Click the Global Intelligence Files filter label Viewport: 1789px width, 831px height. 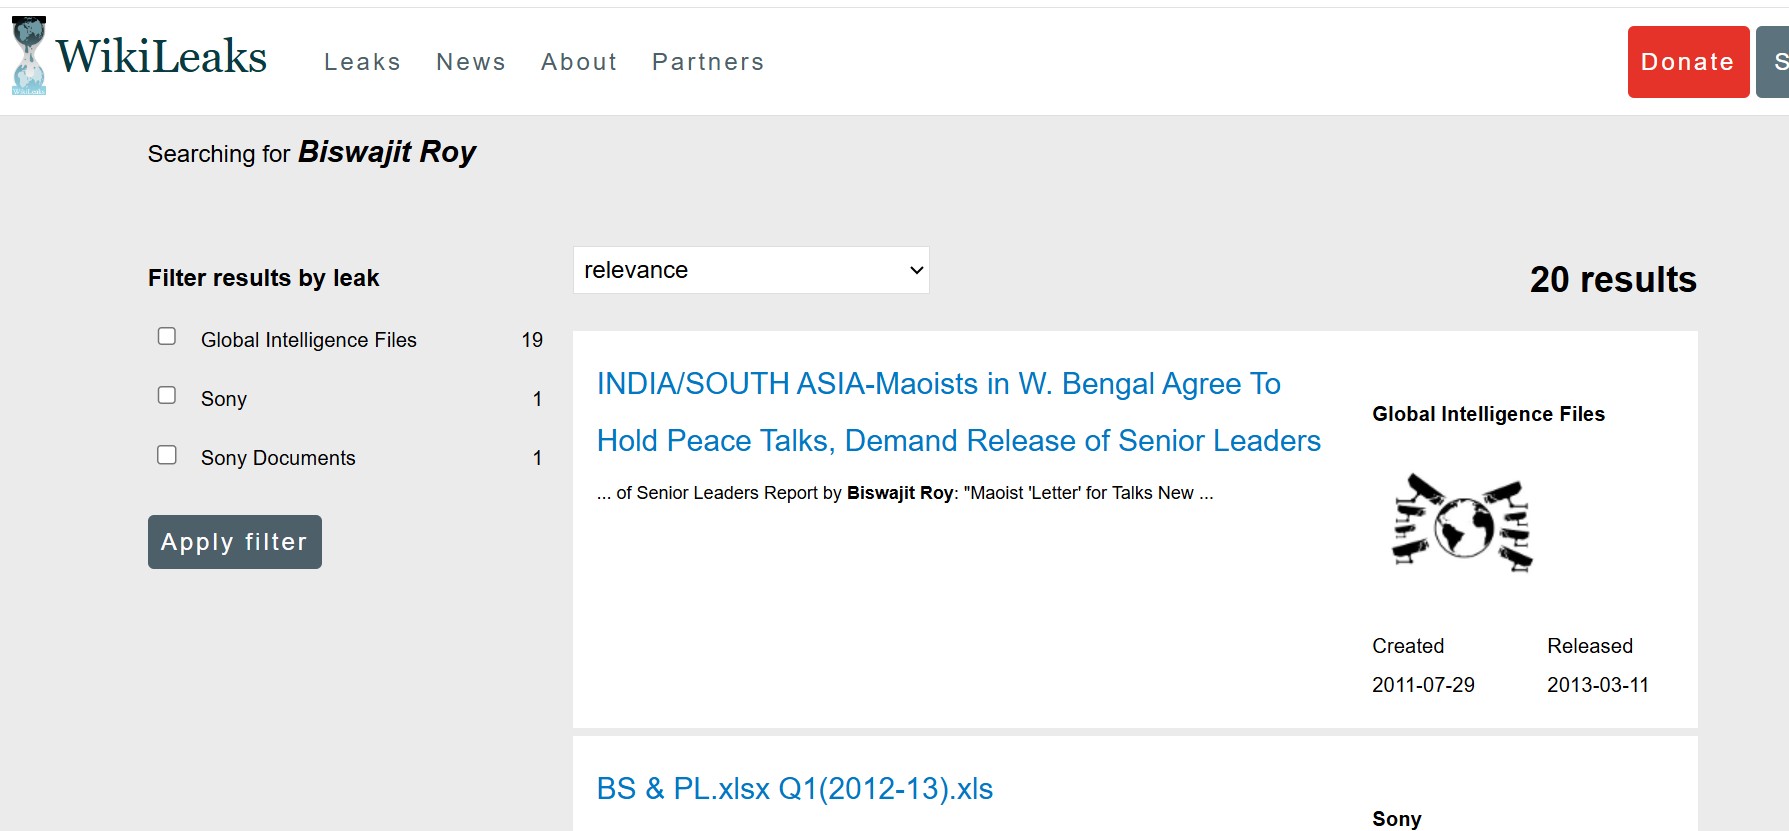coord(308,340)
